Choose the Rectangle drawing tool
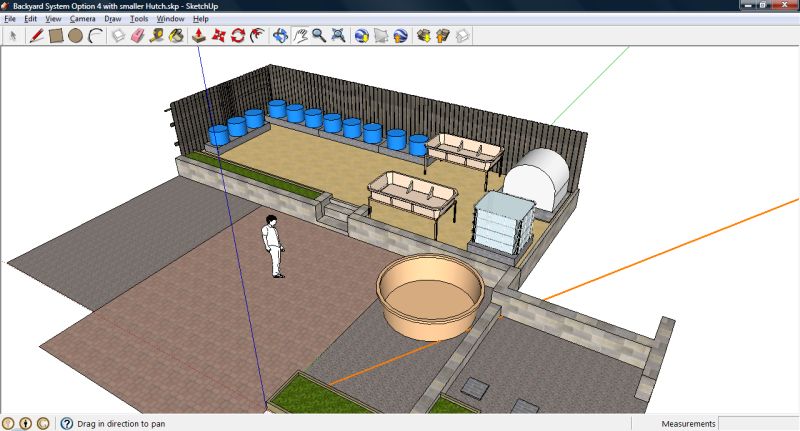The height and width of the screenshot is (431, 800). pos(56,36)
